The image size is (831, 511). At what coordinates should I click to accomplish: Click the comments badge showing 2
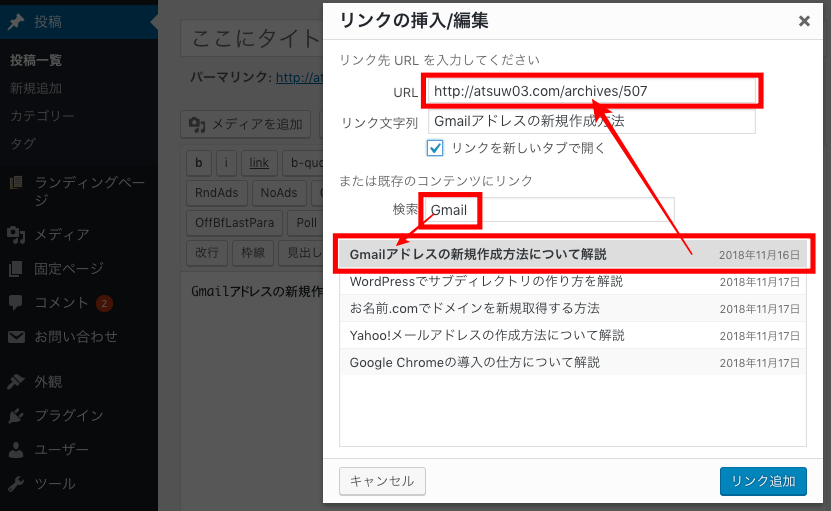tap(104, 303)
